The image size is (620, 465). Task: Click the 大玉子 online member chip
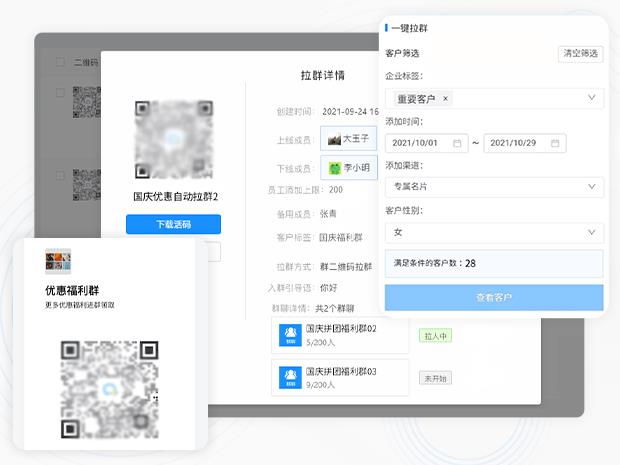pos(348,139)
